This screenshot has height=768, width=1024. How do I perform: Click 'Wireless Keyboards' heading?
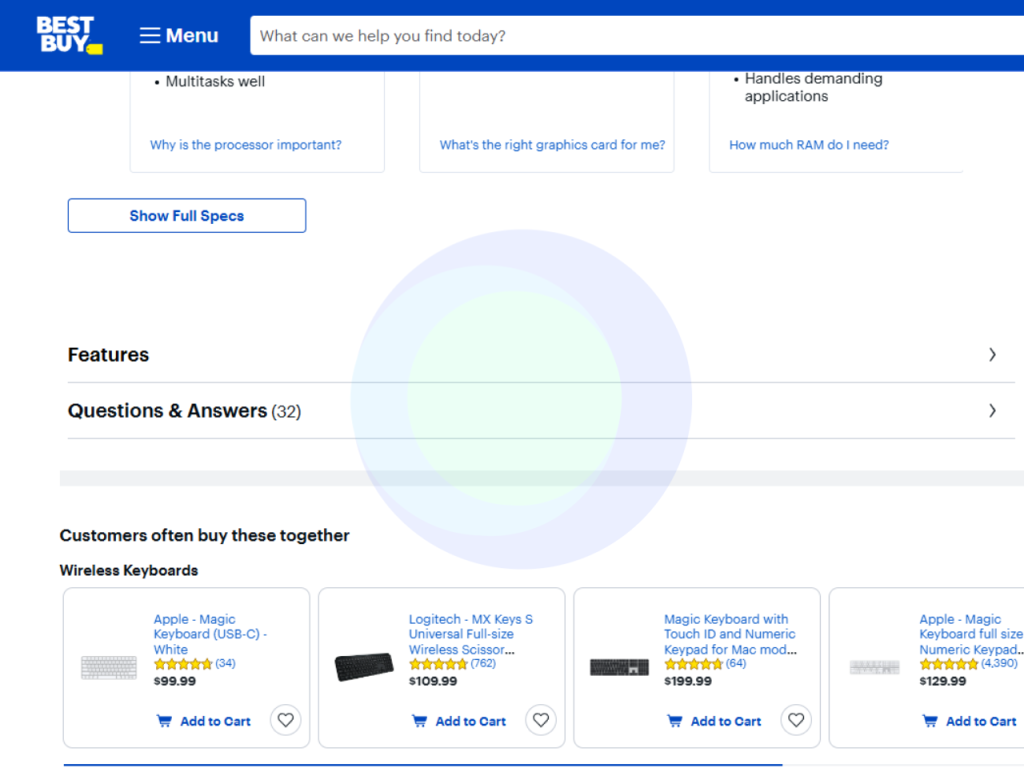[x=129, y=570]
